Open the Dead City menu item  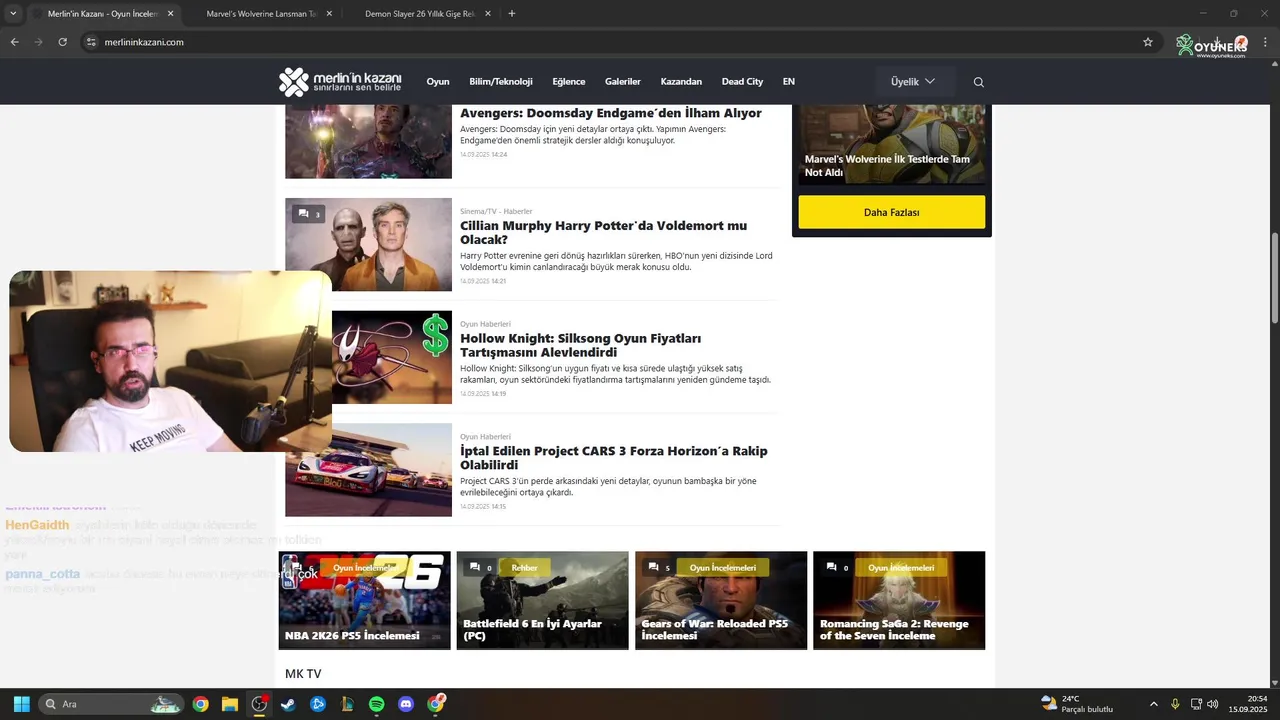click(x=742, y=82)
